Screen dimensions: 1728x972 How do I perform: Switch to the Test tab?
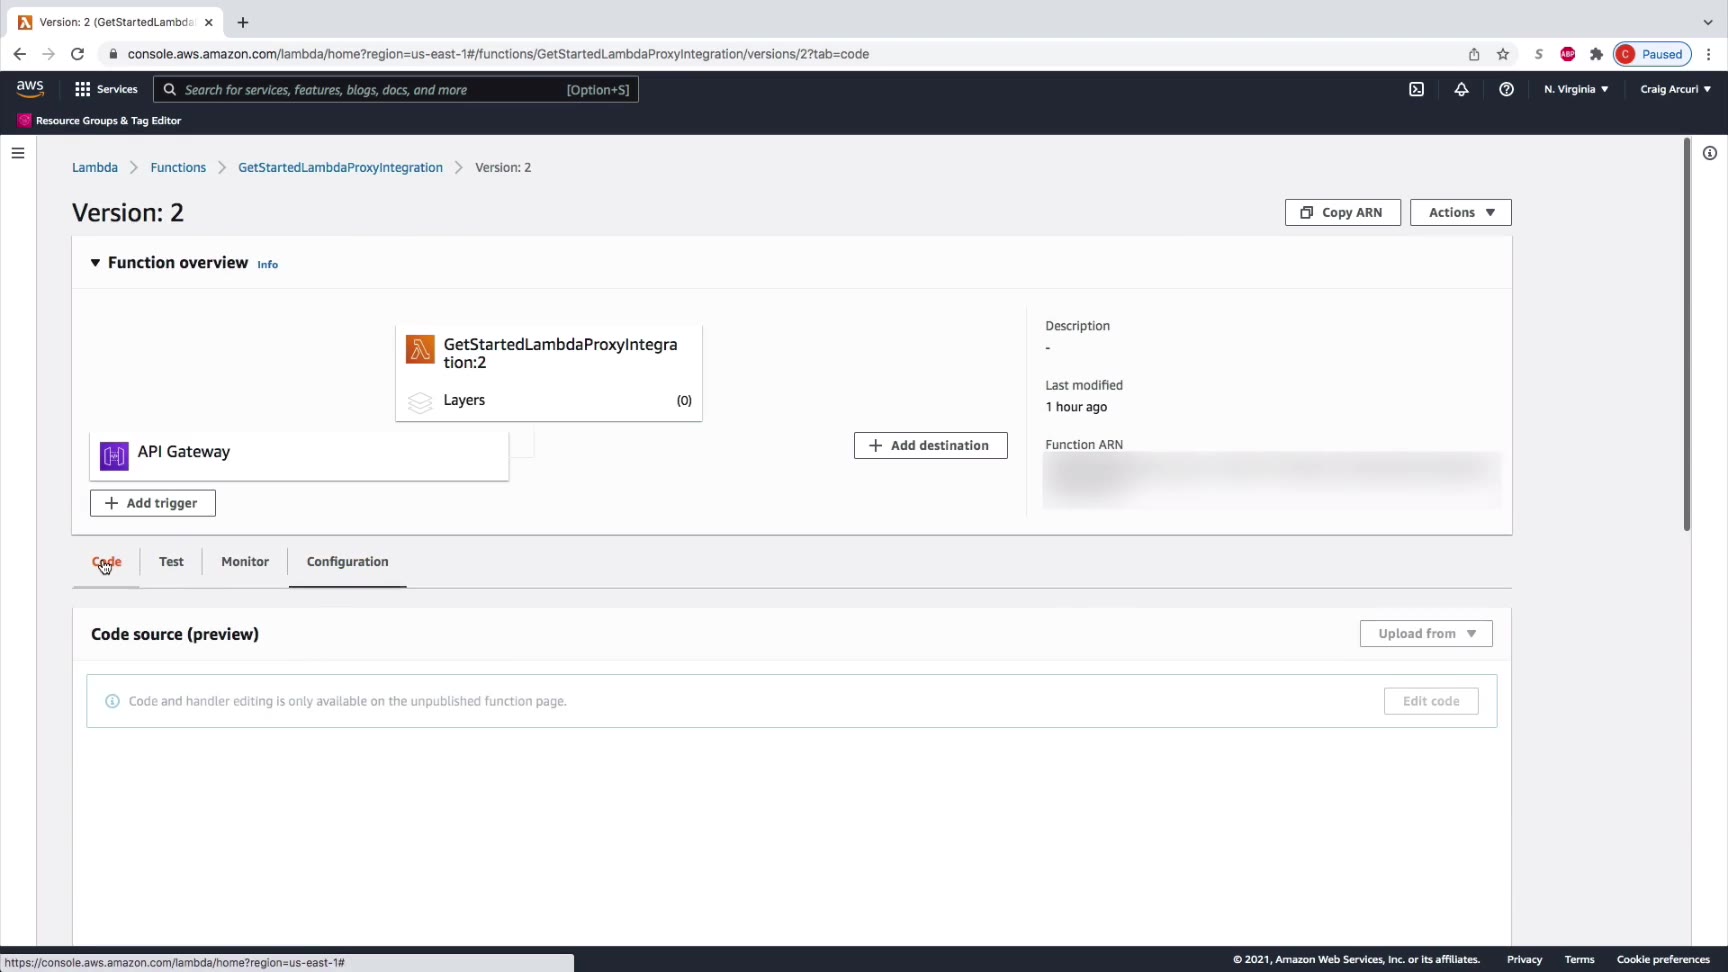click(x=171, y=562)
